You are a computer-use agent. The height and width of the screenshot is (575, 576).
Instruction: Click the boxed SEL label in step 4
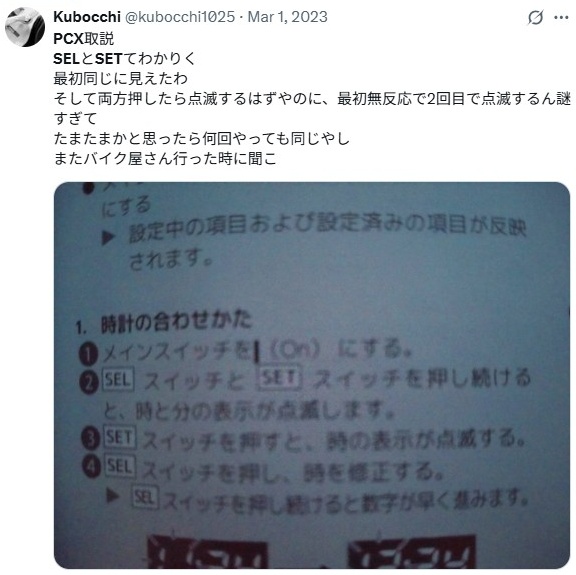(x=120, y=466)
